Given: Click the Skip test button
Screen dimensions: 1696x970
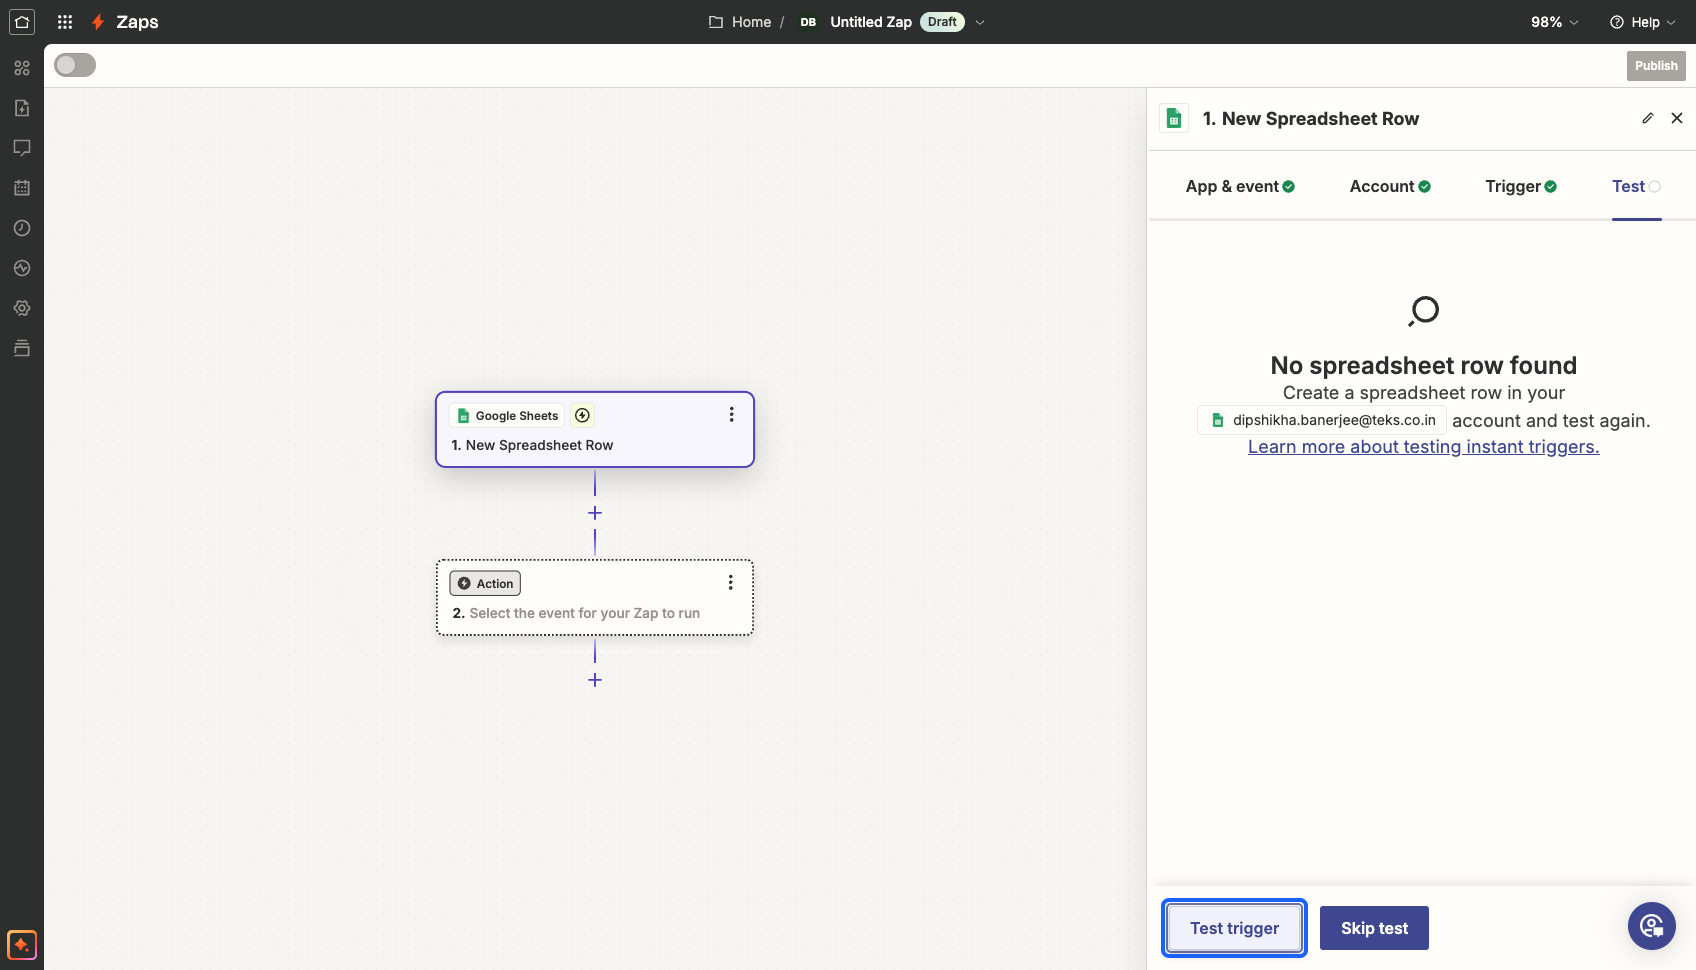Looking at the screenshot, I should pos(1374,928).
